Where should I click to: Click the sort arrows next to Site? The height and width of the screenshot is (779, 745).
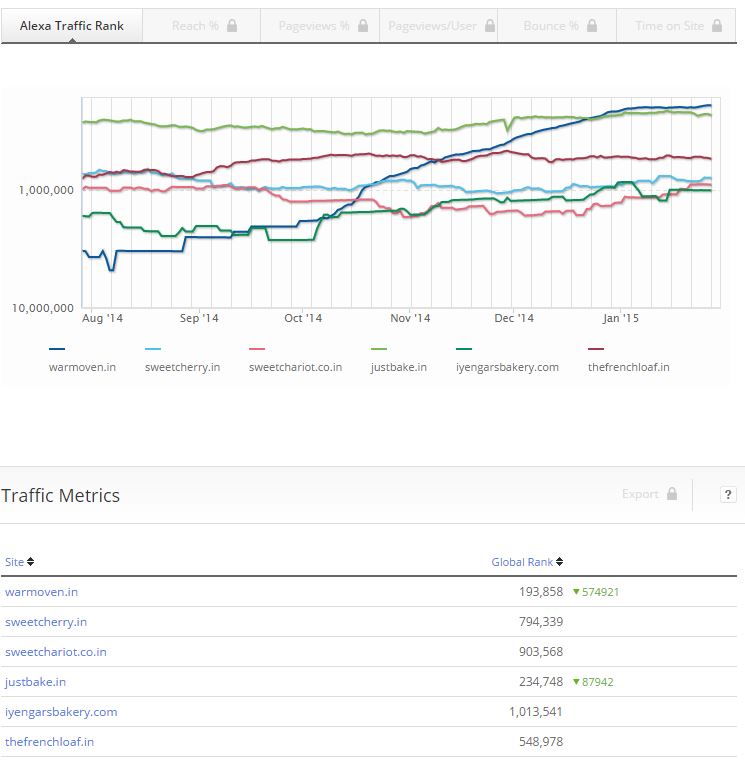click(30, 562)
